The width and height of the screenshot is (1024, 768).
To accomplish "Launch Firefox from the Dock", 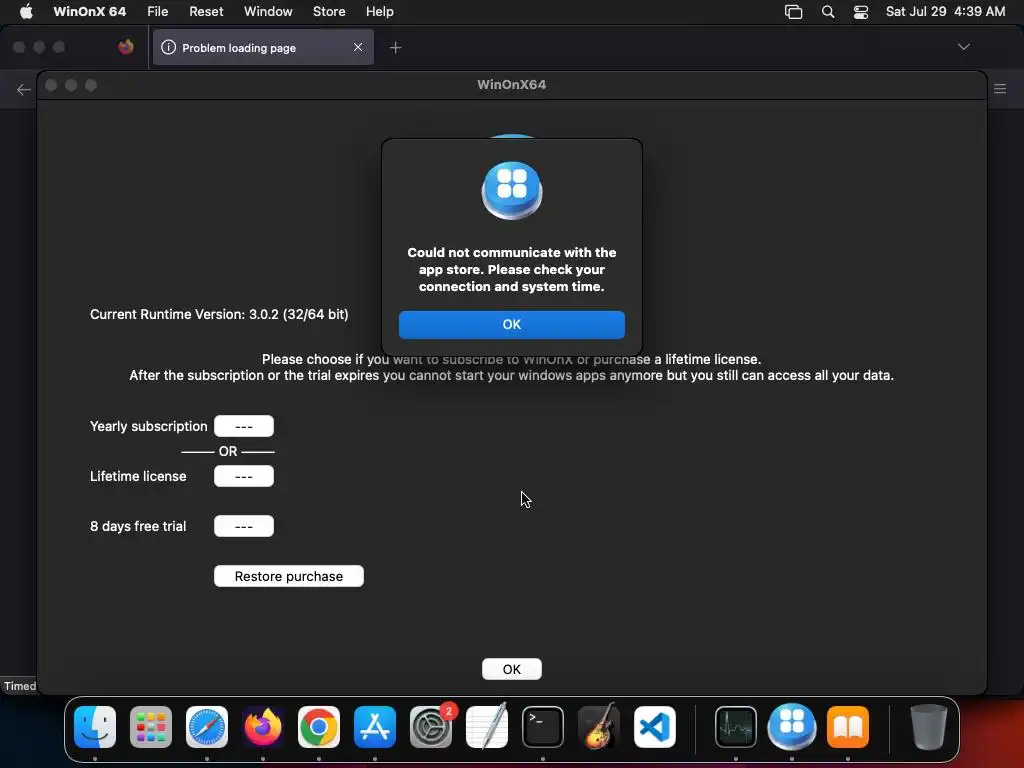I will pyautogui.click(x=263, y=726).
